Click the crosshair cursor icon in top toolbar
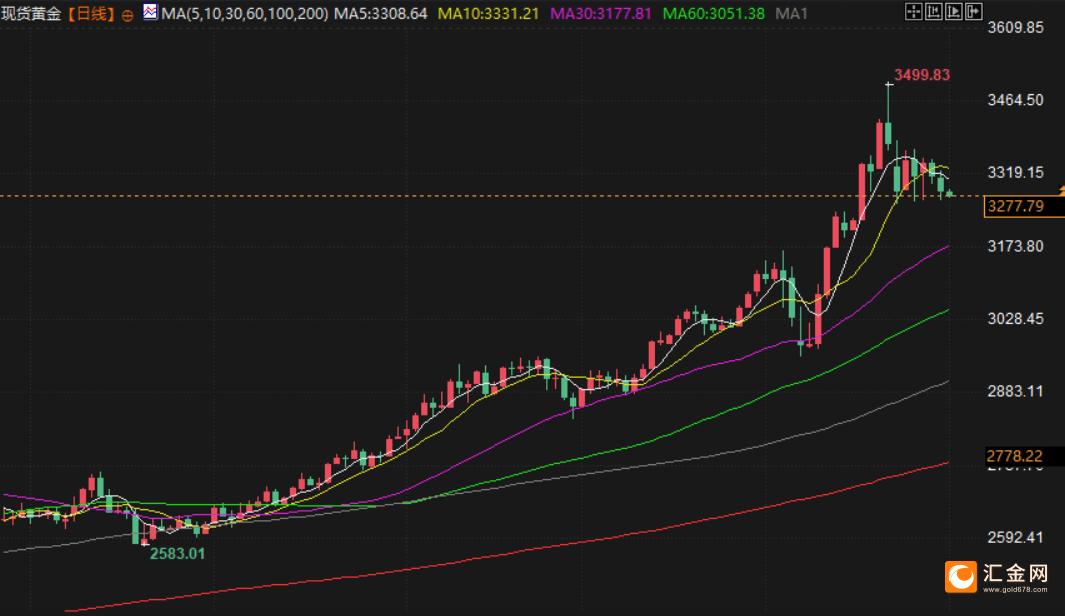The height and width of the screenshot is (616, 1065). point(914,12)
